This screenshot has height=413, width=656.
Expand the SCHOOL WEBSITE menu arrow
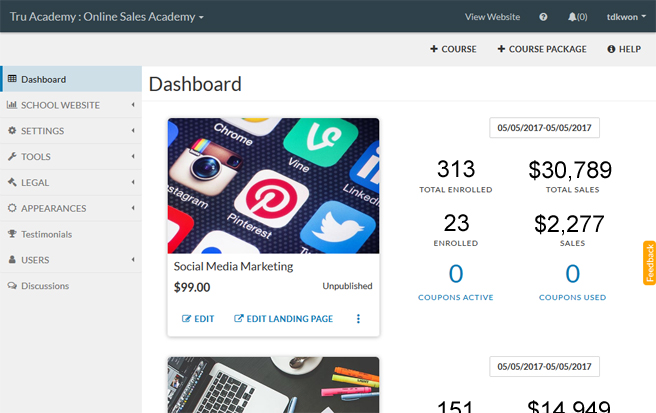[133, 105]
